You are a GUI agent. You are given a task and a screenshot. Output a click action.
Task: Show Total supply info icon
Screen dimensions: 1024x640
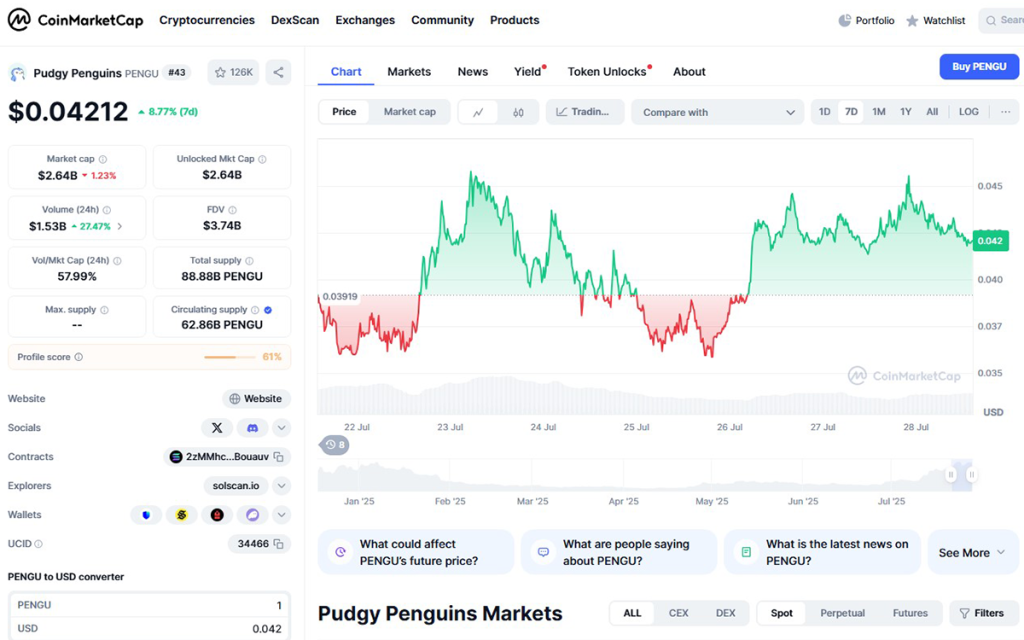point(249,261)
